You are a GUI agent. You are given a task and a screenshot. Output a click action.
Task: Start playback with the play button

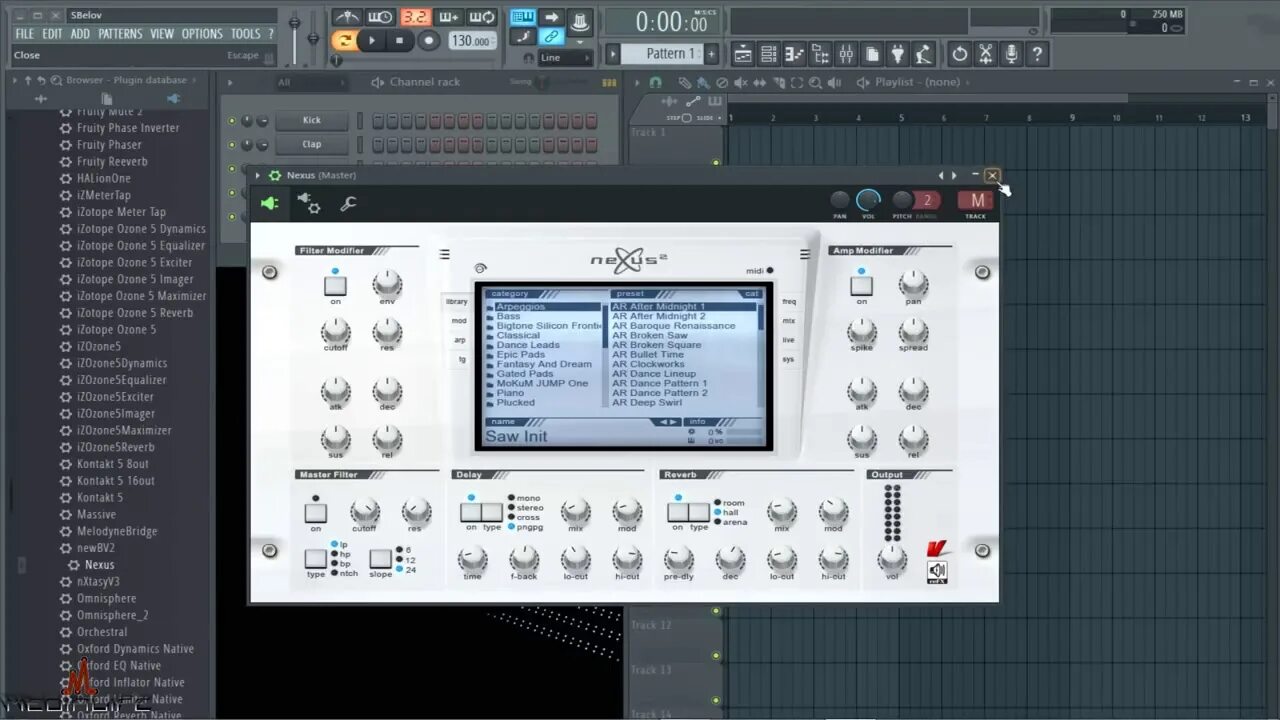[x=372, y=41]
